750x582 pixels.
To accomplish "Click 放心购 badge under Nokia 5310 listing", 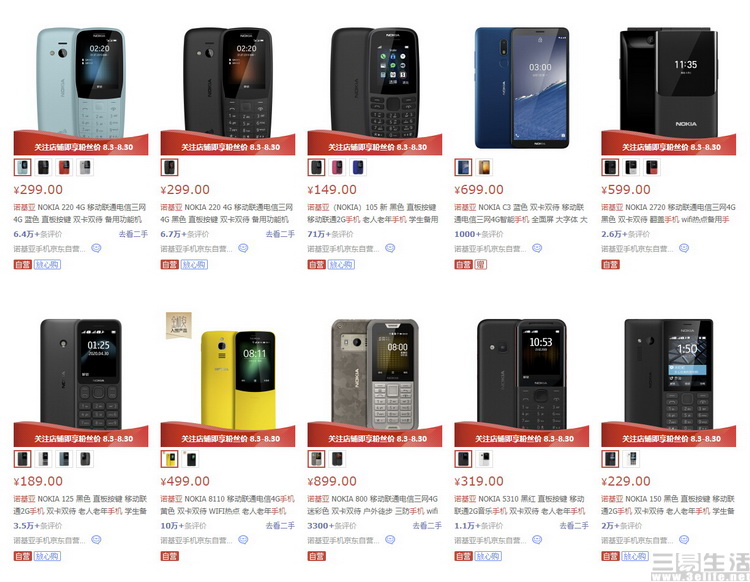I will pyautogui.click(x=488, y=556).
